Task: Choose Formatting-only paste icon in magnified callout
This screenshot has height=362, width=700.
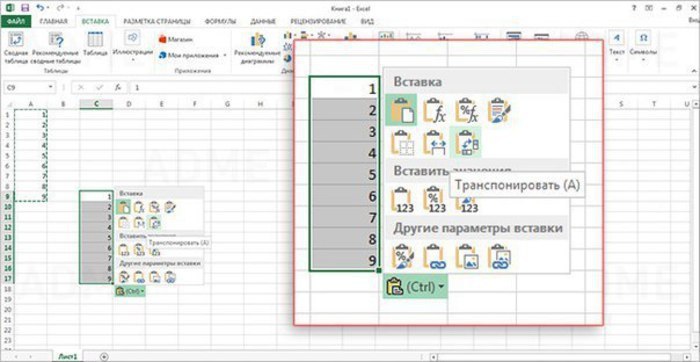Action: click(x=403, y=257)
